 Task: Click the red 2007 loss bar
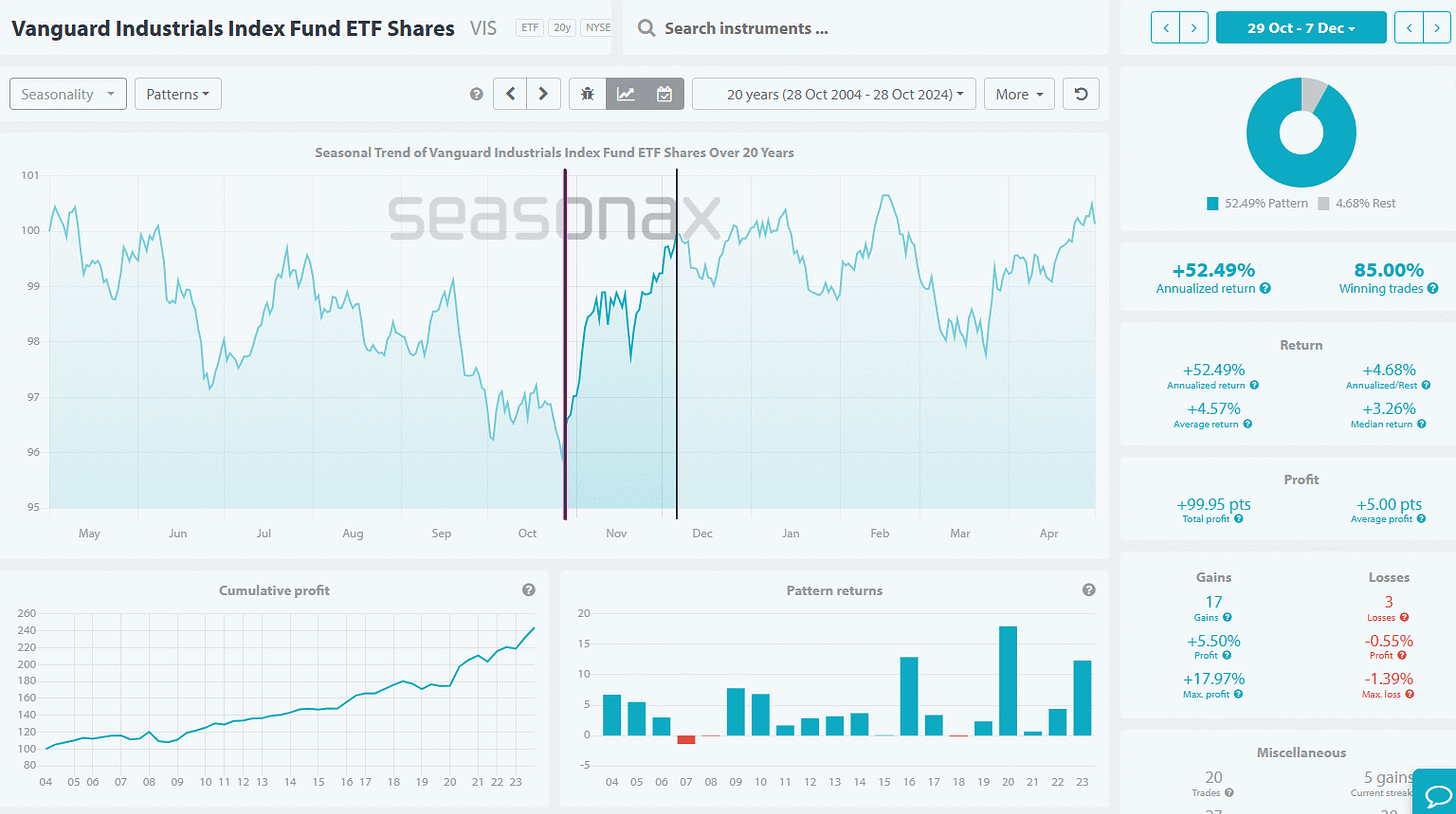[x=686, y=739]
